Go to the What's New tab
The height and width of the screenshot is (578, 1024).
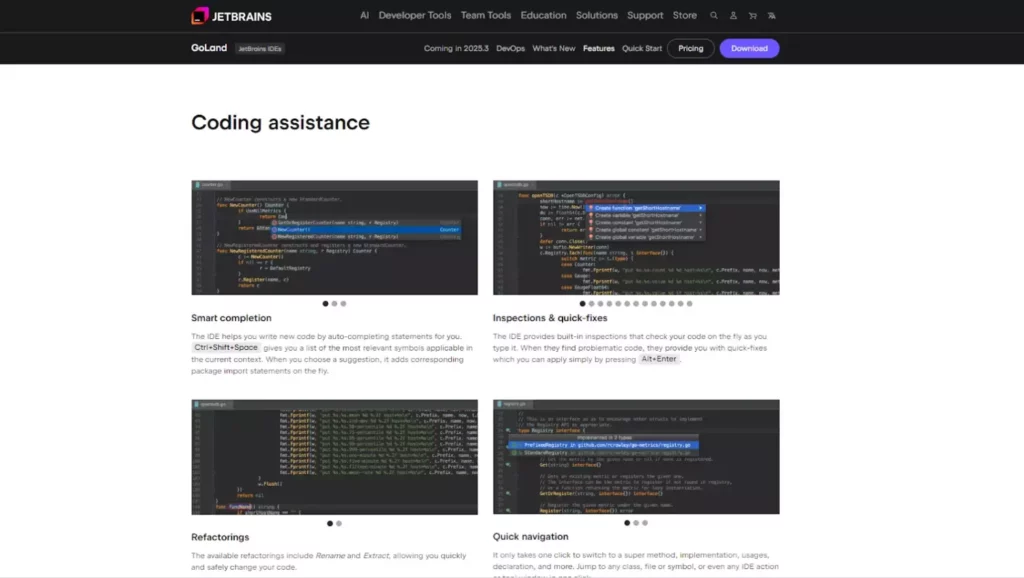pyautogui.click(x=553, y=48)
